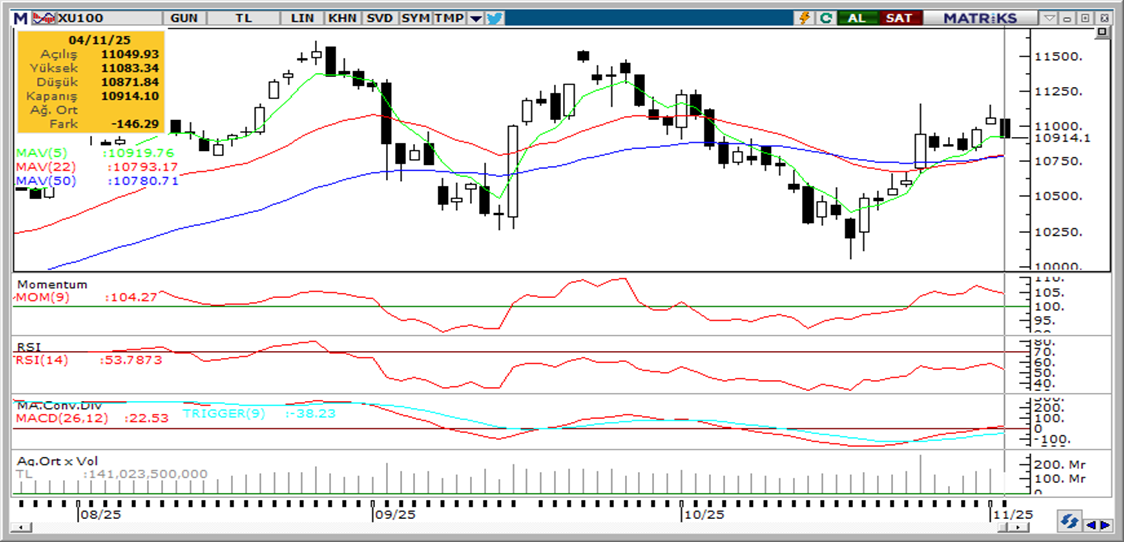This screenshot has width=1124, height=542.
Task: Toggle the LIN linear scale setting
Action: click(x=302, y=18)
